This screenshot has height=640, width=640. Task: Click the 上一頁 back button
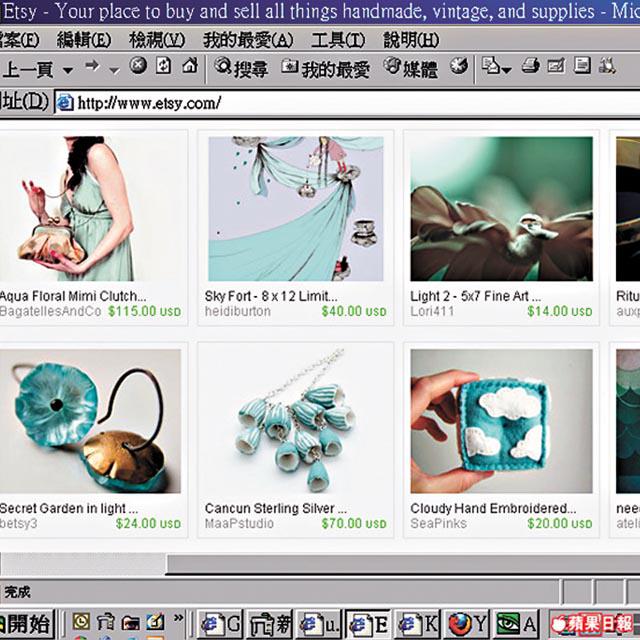click(x=28, y=69)
